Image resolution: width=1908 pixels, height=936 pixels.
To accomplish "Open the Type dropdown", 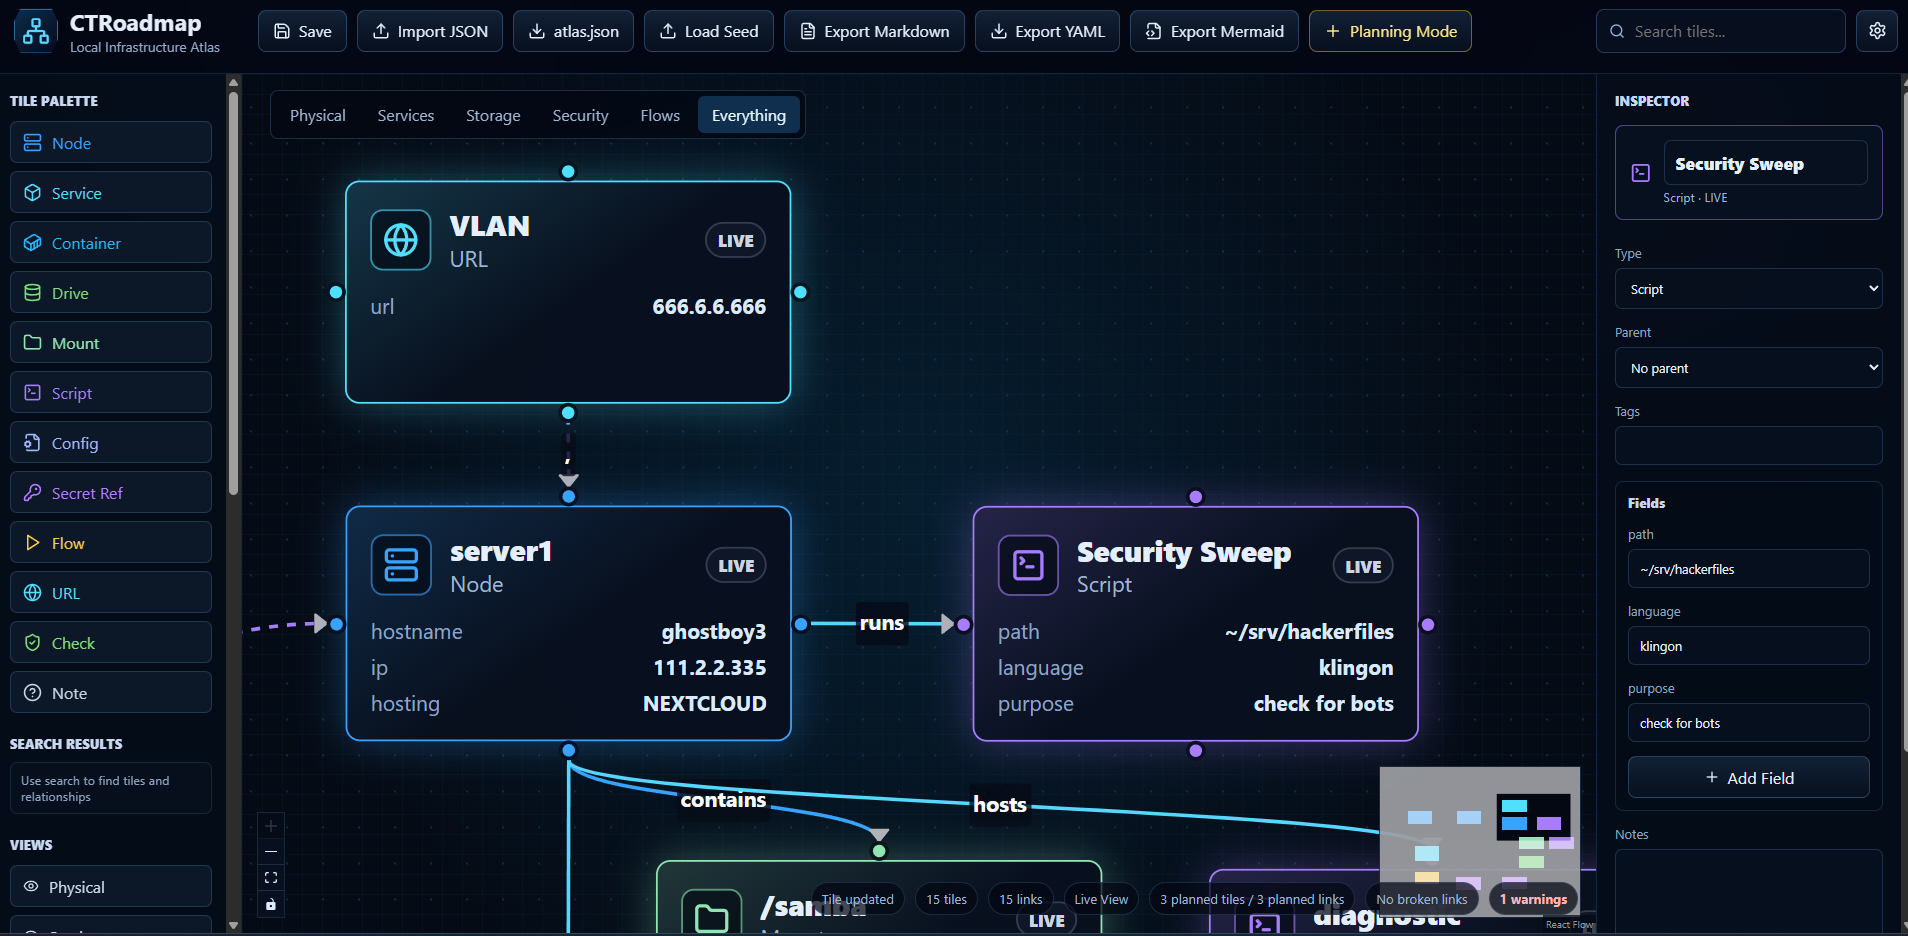I will tap(1748, 289).
